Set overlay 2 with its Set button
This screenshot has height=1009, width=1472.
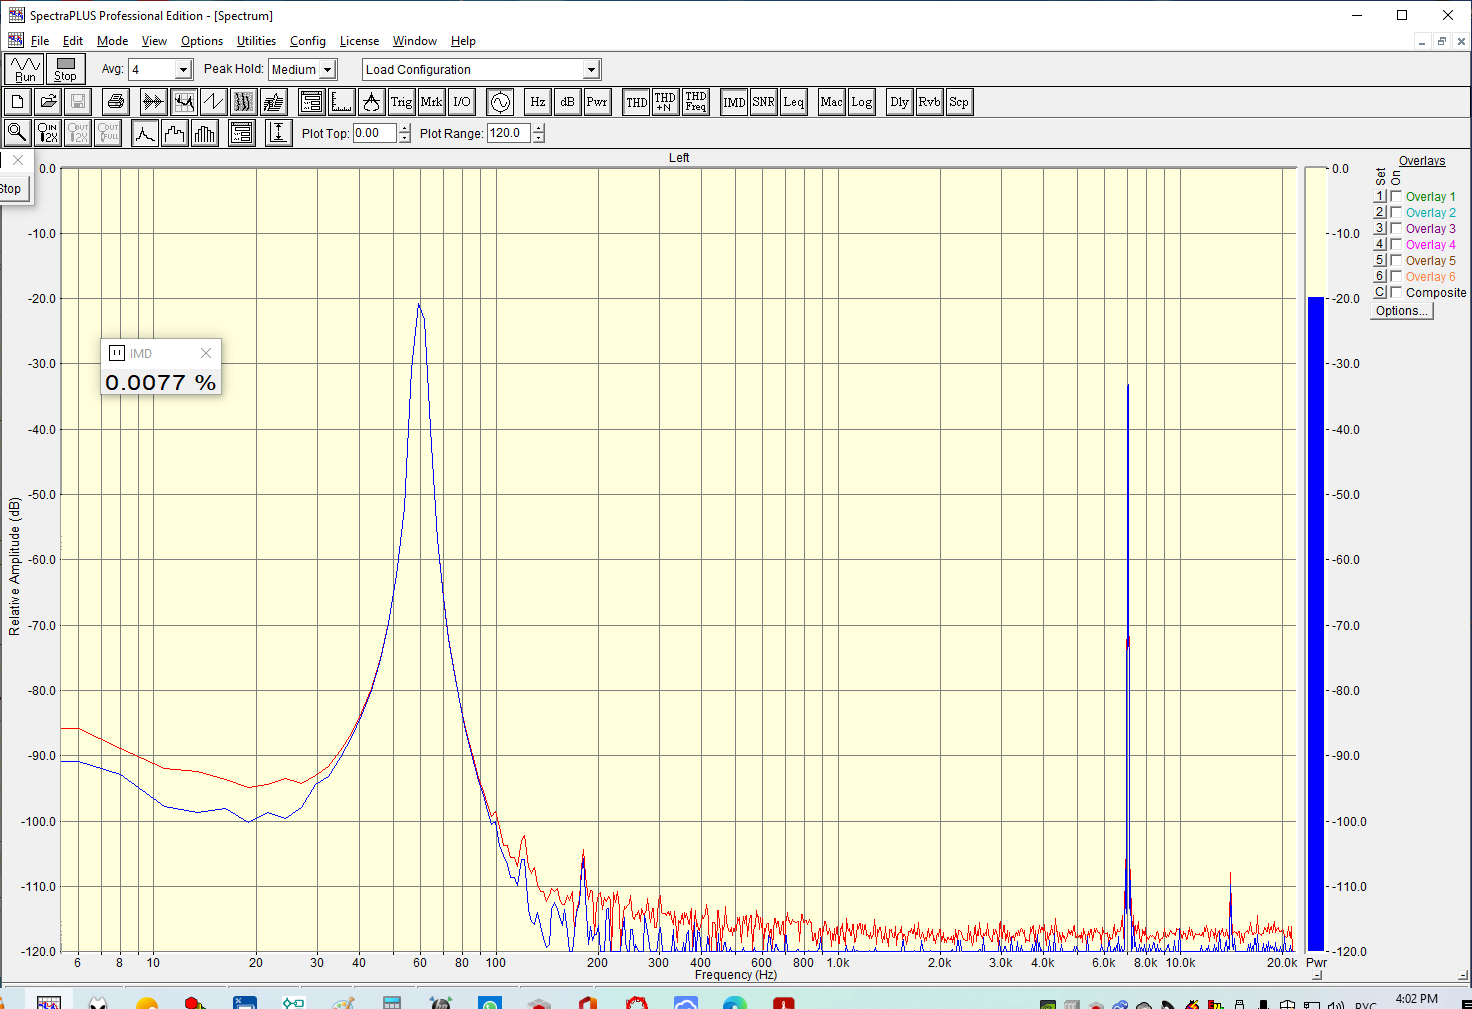click(1380, 212)
